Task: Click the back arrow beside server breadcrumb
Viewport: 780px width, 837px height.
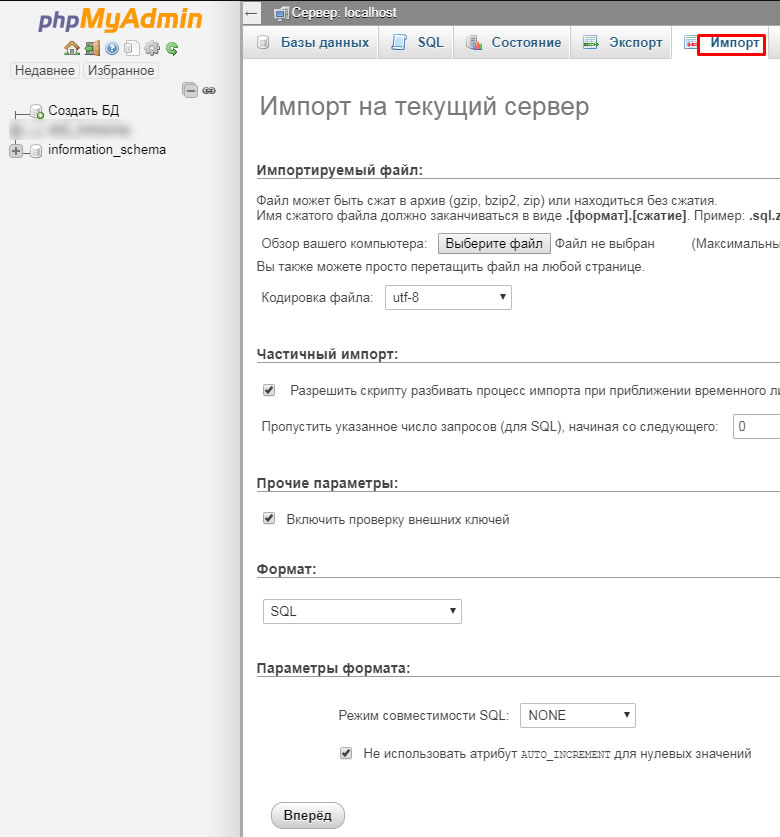Action: 251,13
